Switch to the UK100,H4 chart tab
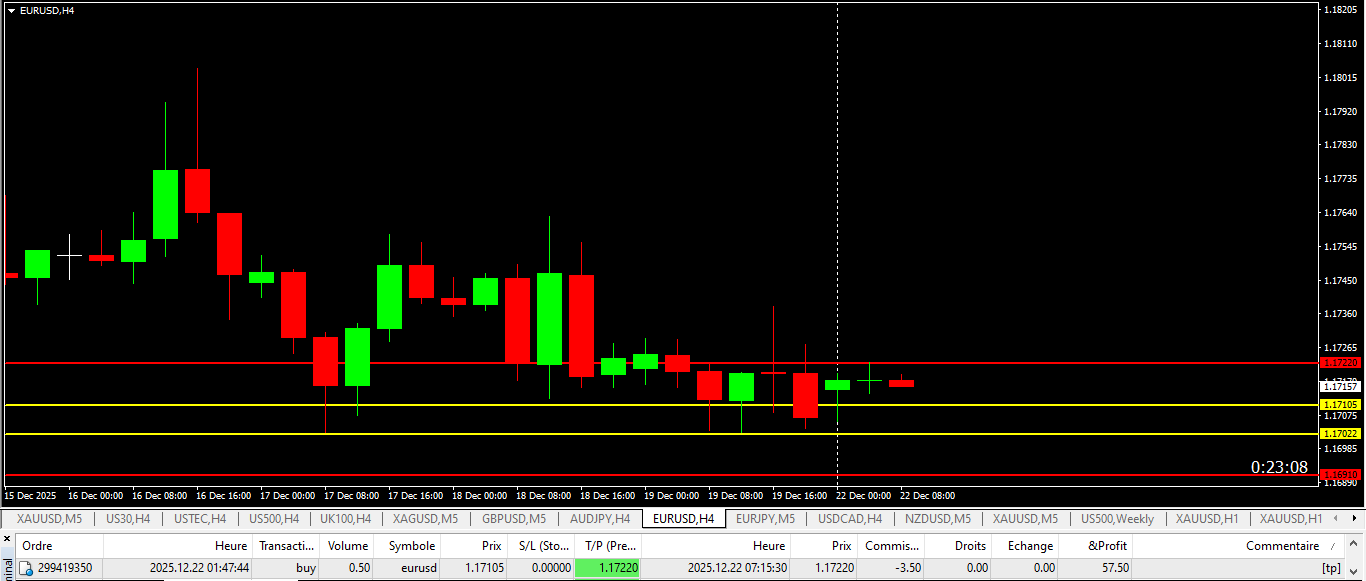The image size is (1366, 581). click(x=346, y=519)
